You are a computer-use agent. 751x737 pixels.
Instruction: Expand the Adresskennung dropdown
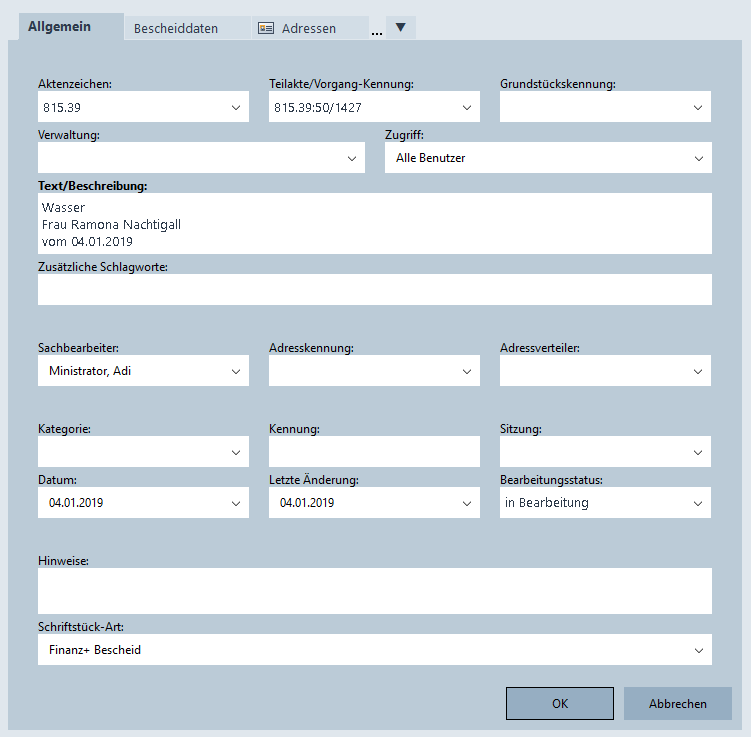(x=467, y=372)
